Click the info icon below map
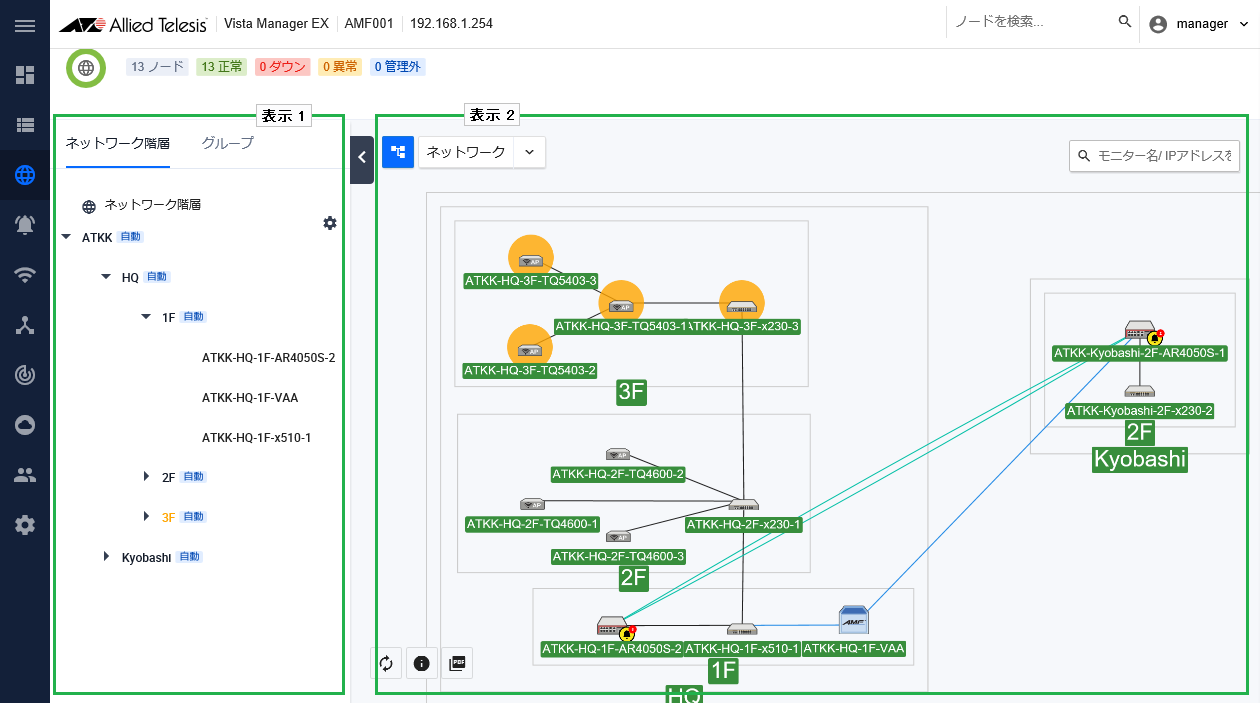 point(422,663)
